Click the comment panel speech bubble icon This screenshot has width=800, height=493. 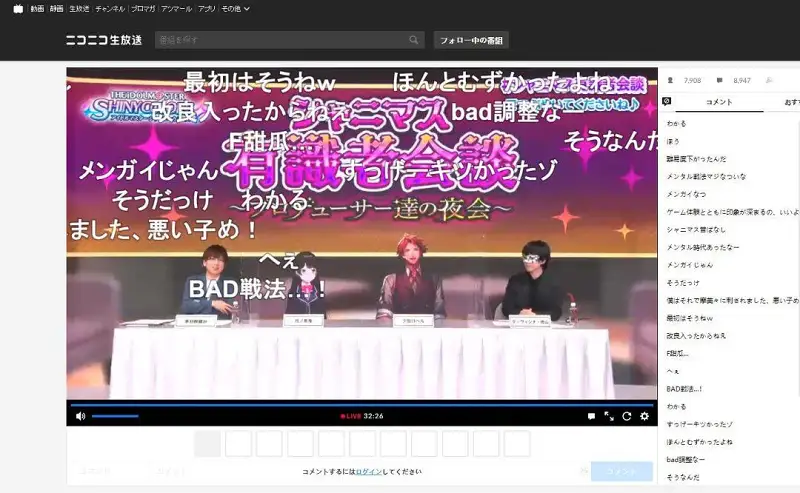pos(666,101)
